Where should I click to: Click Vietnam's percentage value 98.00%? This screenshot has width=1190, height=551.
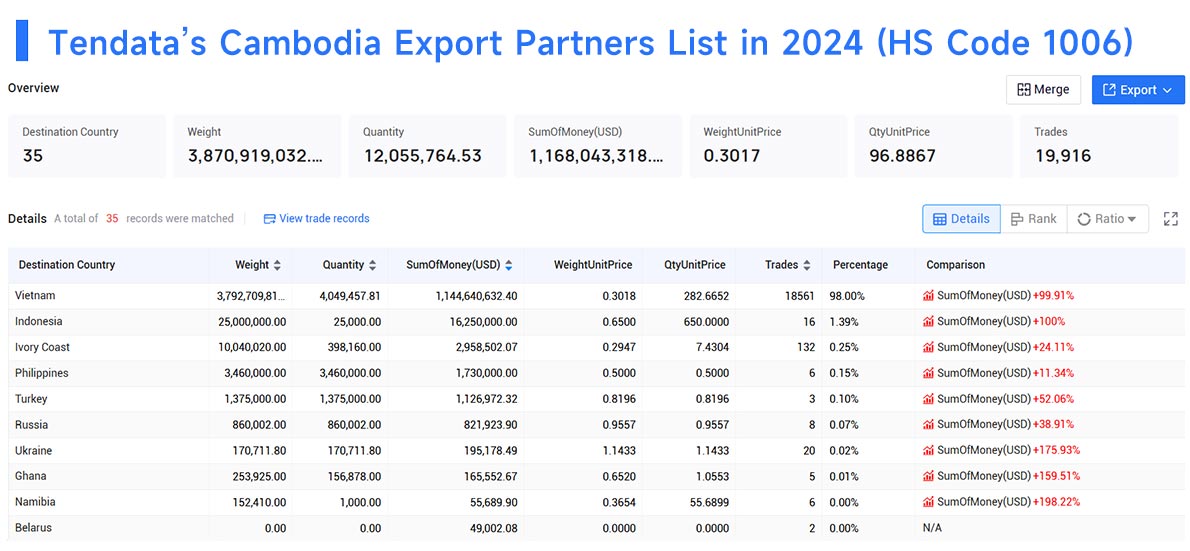(849, 296)
